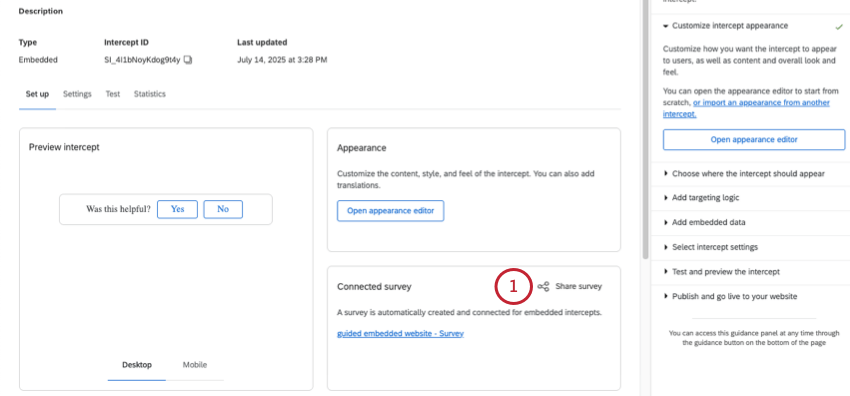850x396 pixels.
Task: Open appearance editor in Appearance card
Action: [390, 211]
